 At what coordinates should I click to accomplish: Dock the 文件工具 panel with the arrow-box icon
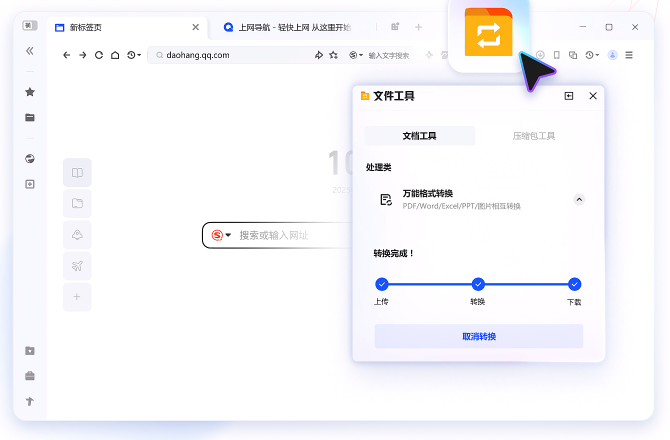[569, 96]
